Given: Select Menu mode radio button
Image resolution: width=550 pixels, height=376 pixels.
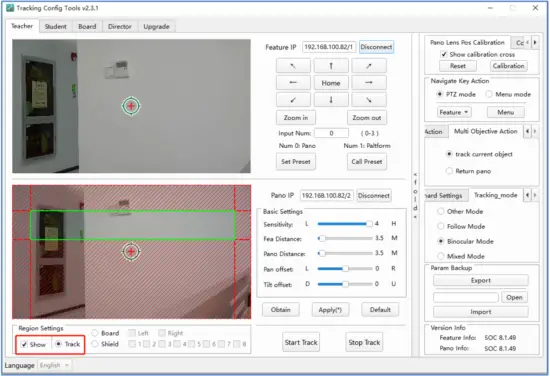Looking at the screenshot, I should (489, 94).
